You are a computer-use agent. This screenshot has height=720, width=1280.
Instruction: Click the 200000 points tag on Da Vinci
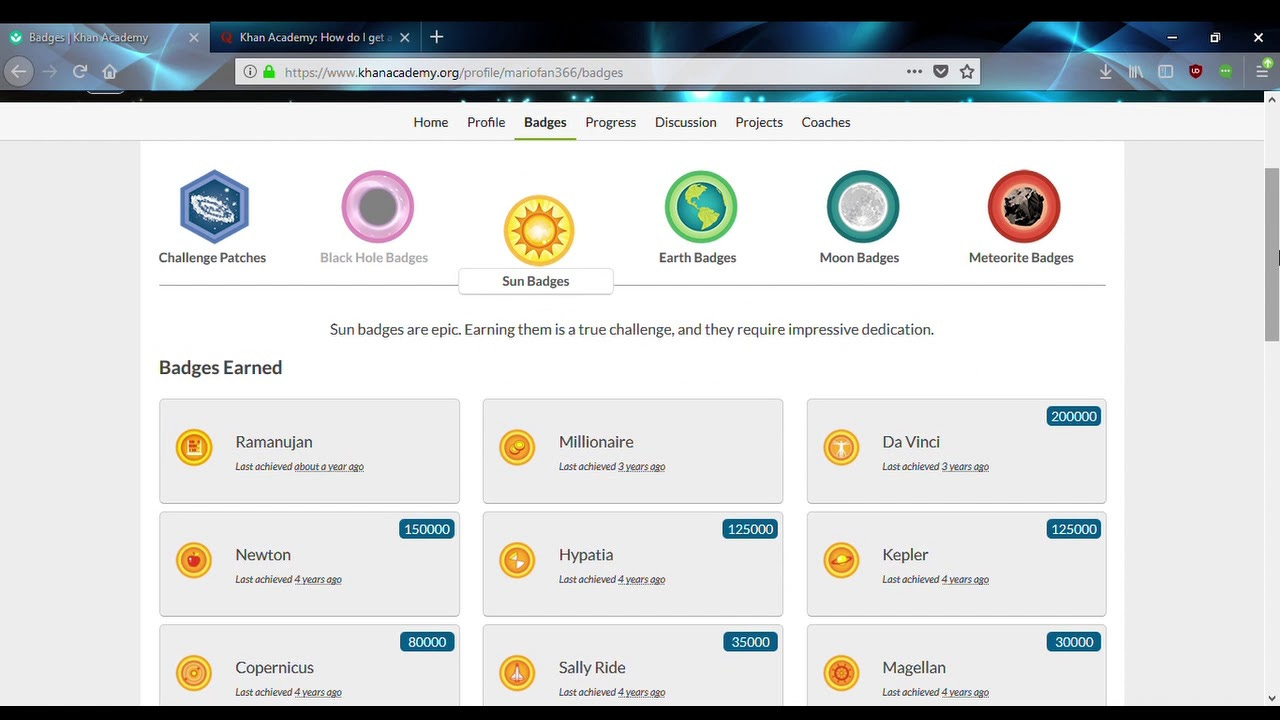click(x=1074, y=416)
